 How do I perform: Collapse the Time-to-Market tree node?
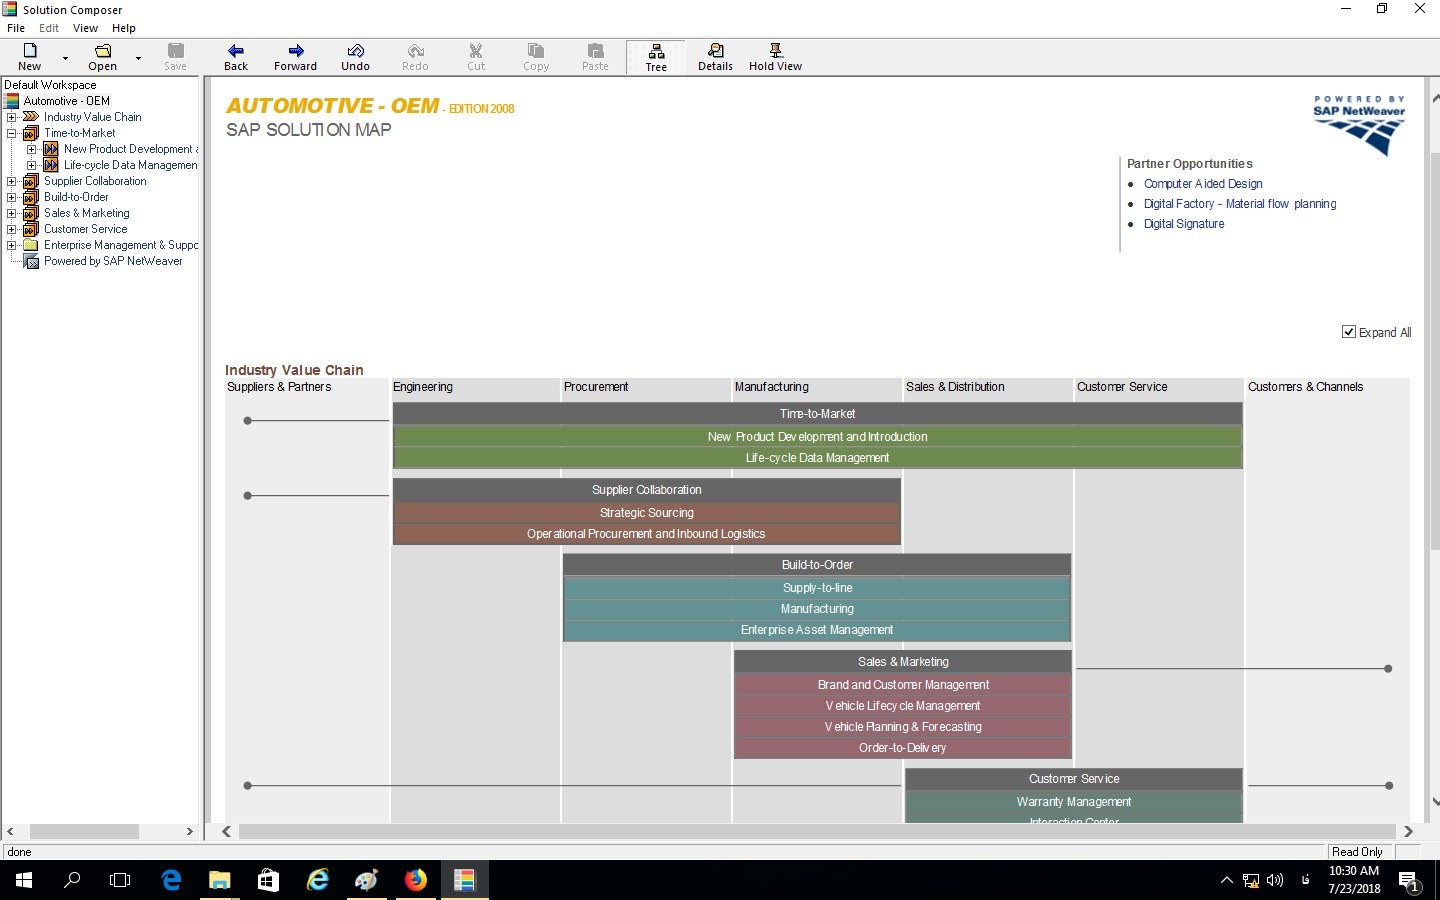[12, 133]
